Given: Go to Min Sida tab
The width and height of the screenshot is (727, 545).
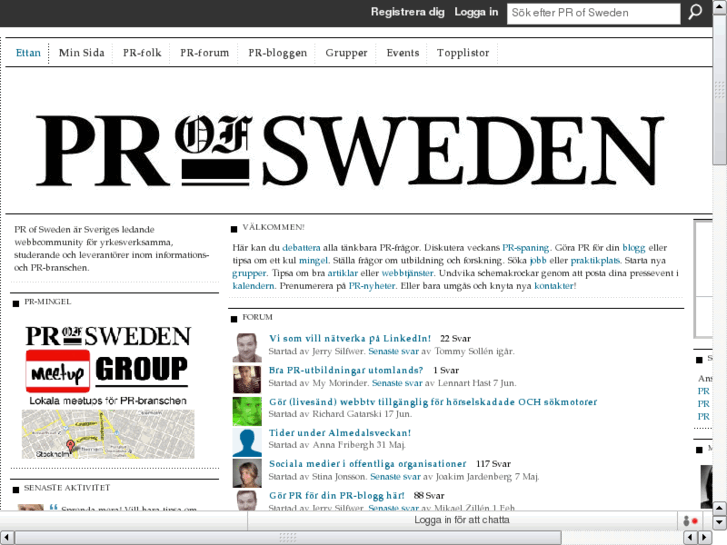Looking at the screenshot, I should point(82,53).
